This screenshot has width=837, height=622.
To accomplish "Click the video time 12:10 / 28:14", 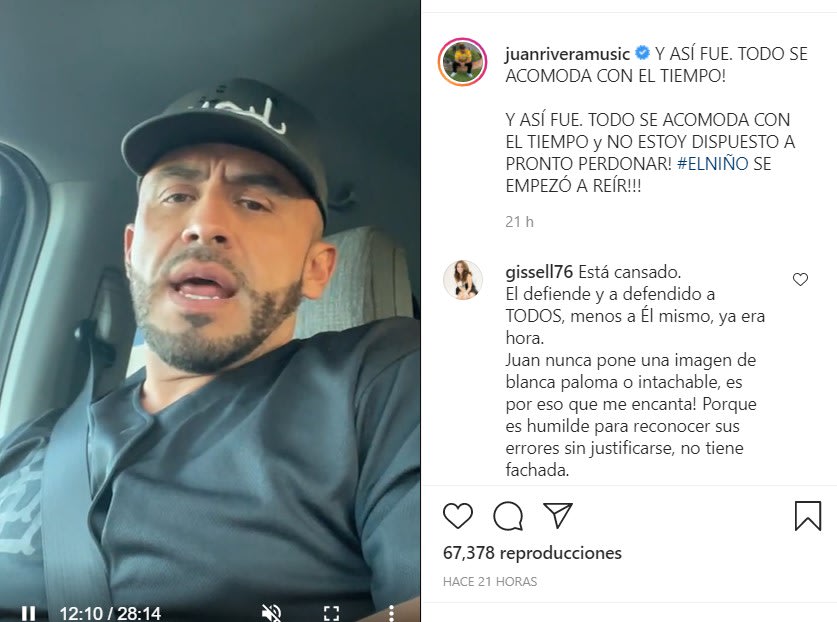I will click(110, 613).
